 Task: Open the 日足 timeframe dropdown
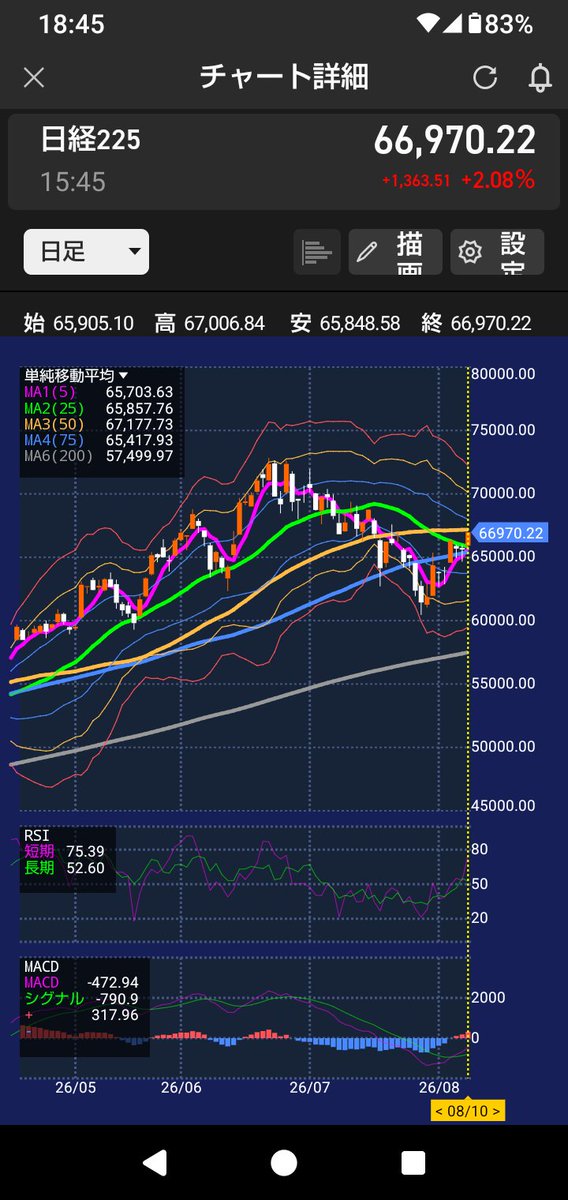point(86,251)
